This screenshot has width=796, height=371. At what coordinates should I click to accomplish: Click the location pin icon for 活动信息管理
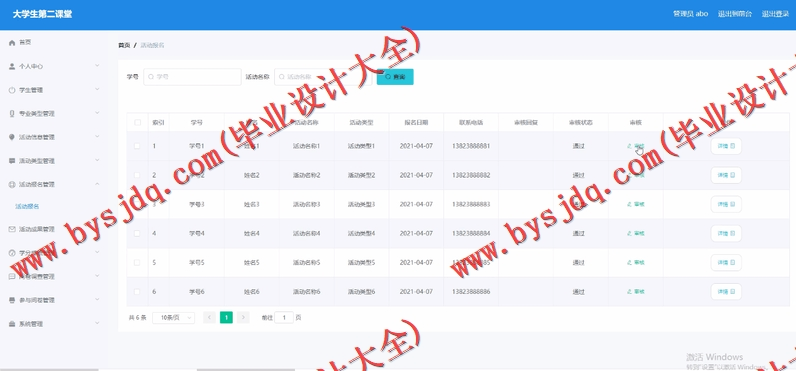[x=12, y=137]
